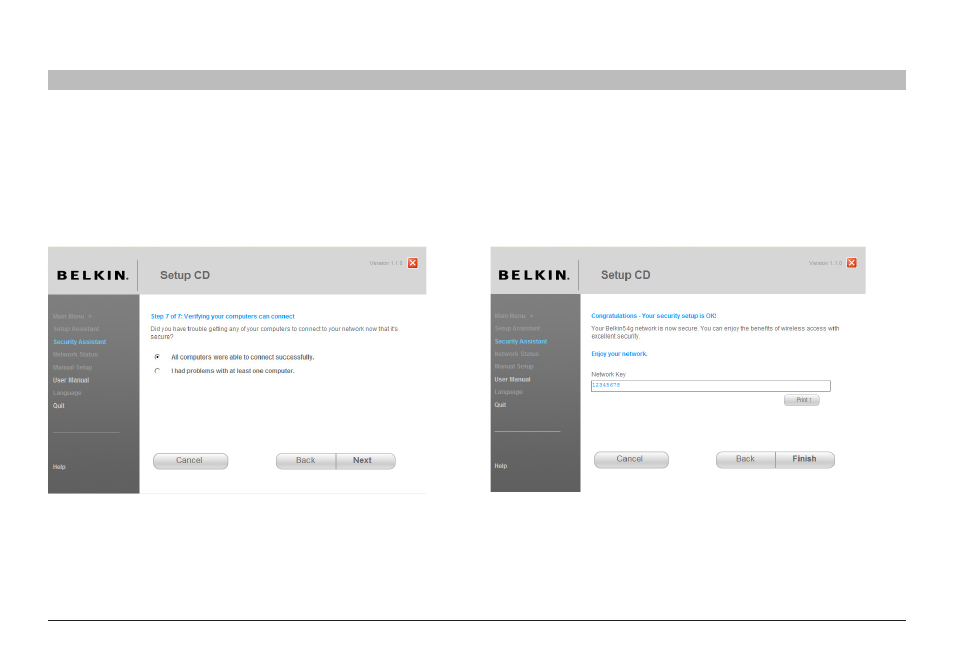Close the right Belkin Setup CD window
Screen dimensions: 954x668
pyautogui.click(x=852, y=263)
